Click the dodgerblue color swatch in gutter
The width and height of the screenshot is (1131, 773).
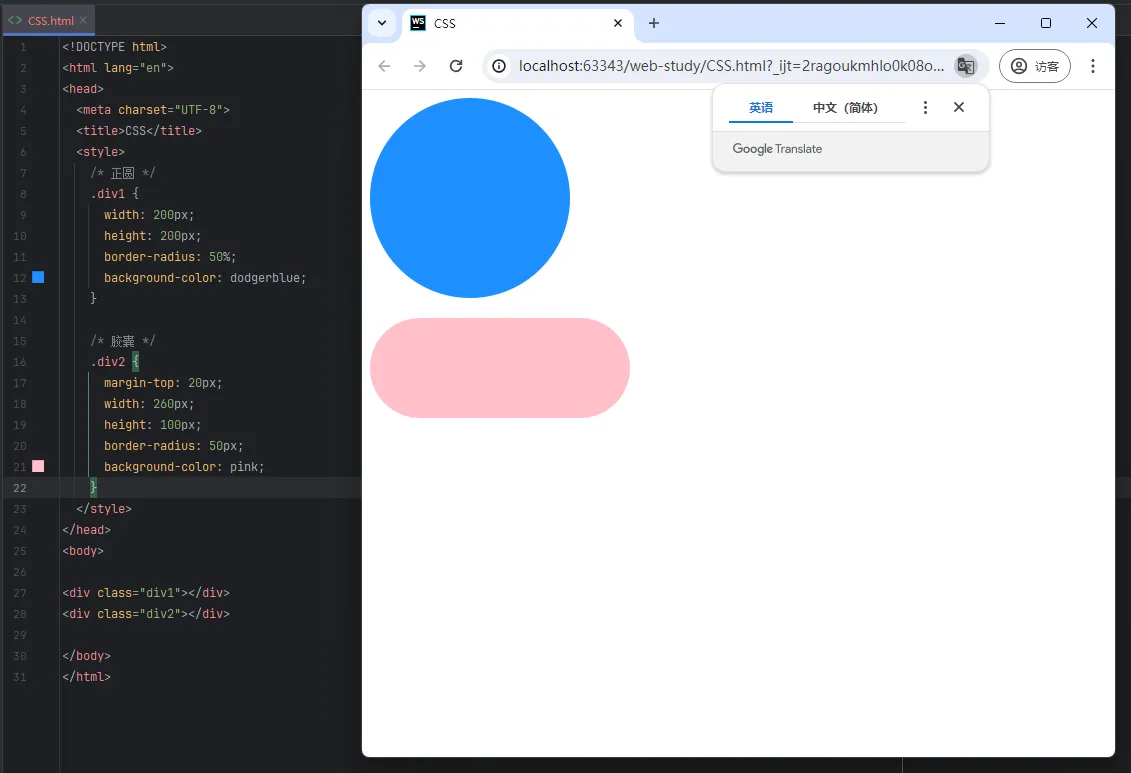click(38, 277)
